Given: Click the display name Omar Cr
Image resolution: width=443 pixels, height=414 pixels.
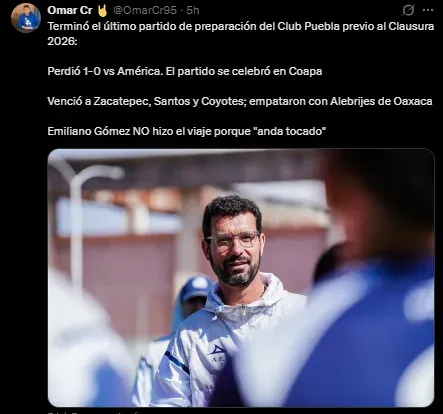Looking at the screenshot, I should (70, 11).
